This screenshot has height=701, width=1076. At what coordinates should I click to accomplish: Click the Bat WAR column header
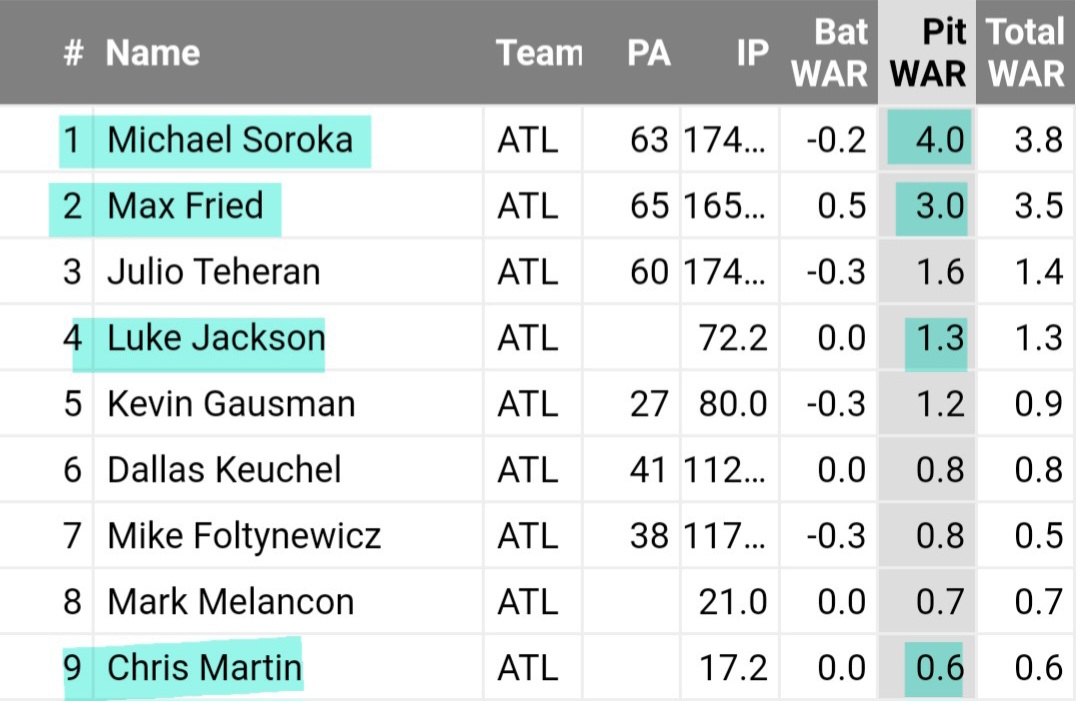tap(829, 53)
